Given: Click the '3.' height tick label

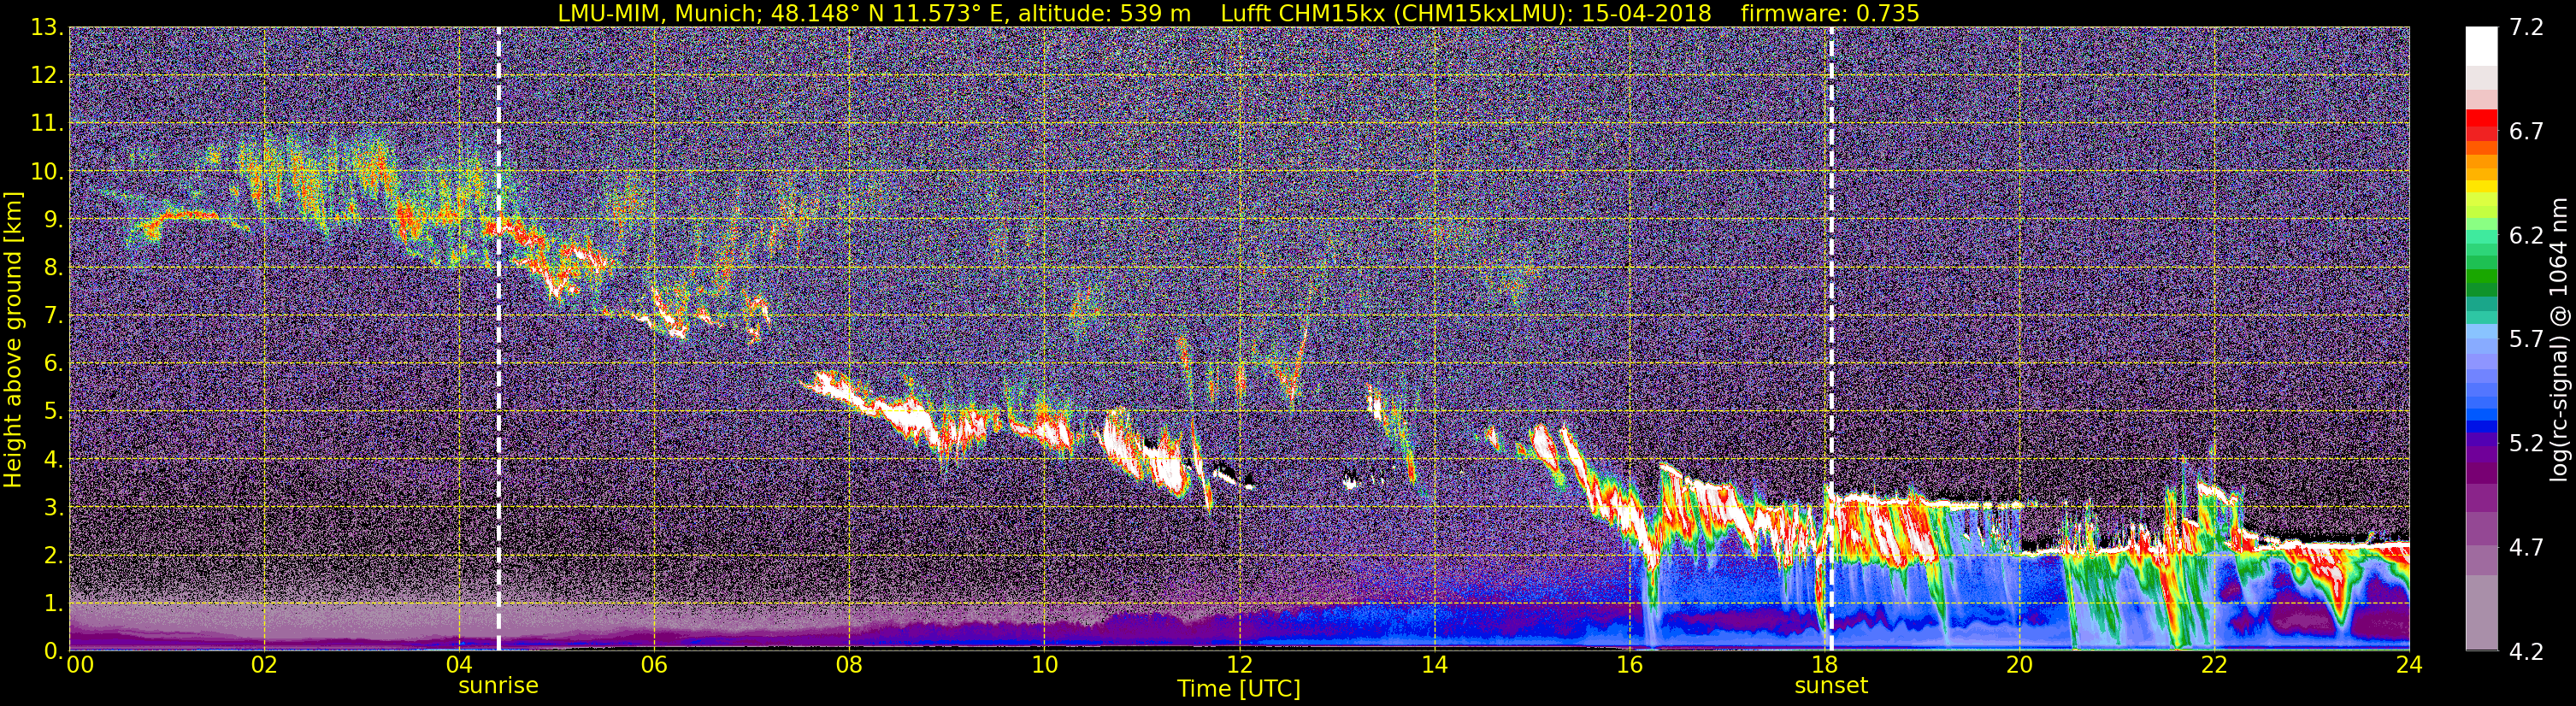Looking at the screenshot, I should point(54,508).
